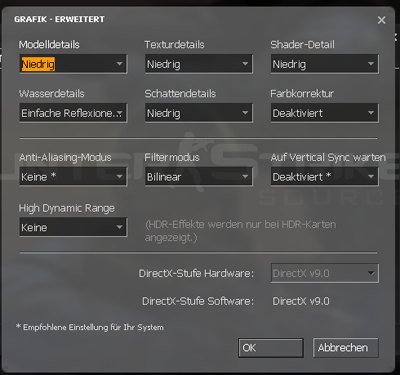Expand the High Dynamic Range dropdown
The image size is (400, 375).
(73, 227)
